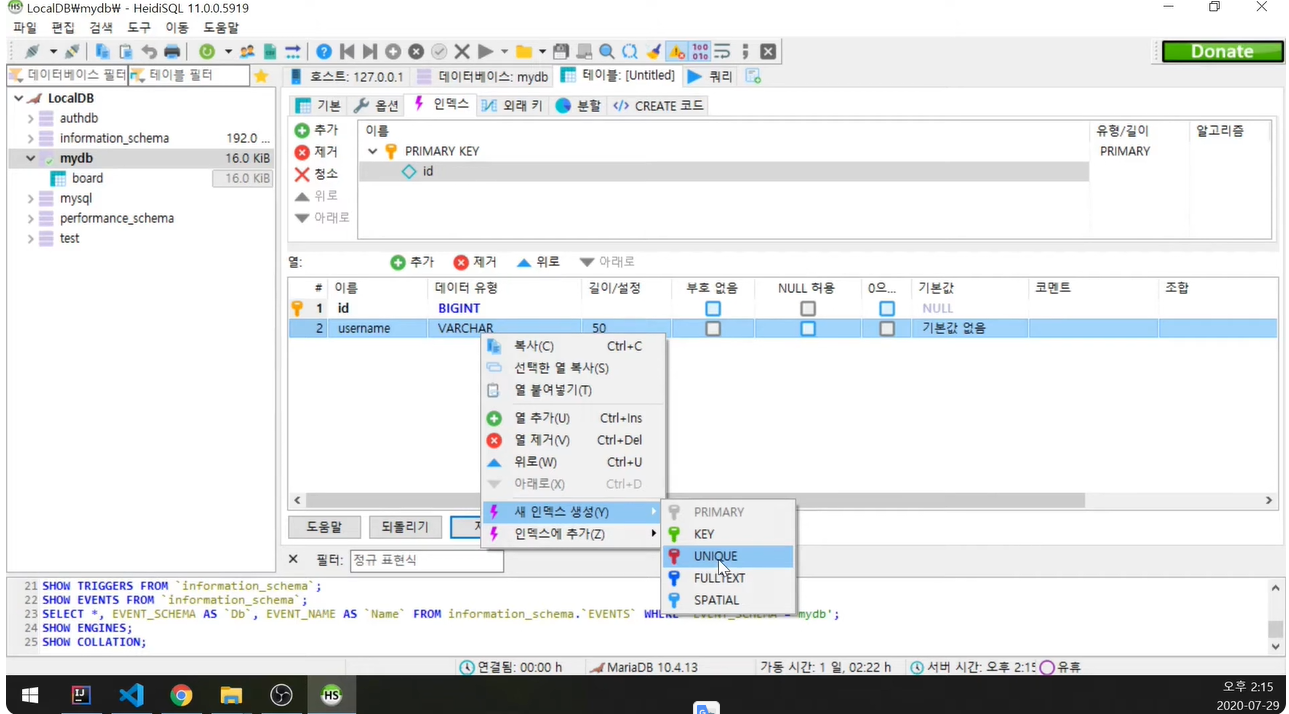Jump to the first record icon
1289x714 pixels.
[347, 51]
